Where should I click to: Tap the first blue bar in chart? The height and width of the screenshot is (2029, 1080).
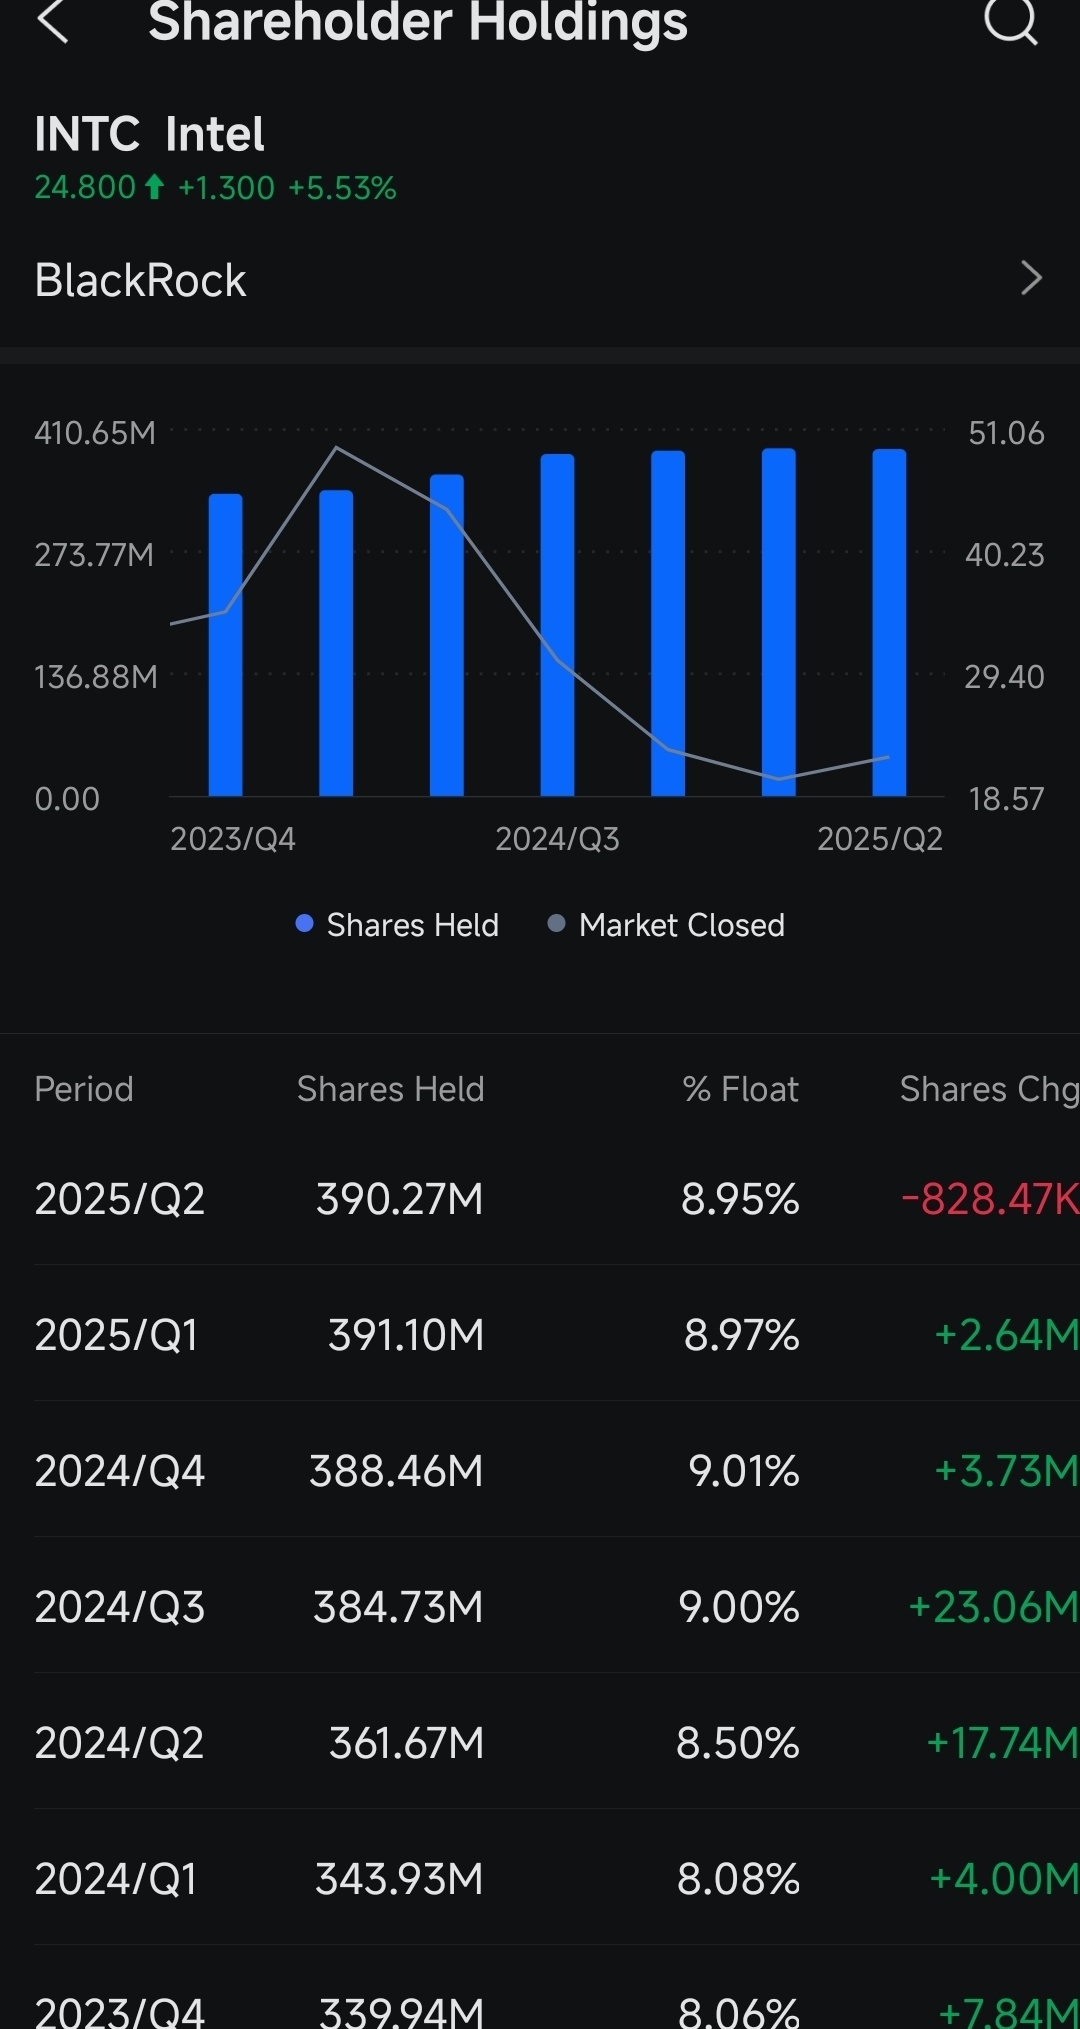(226, 645)
